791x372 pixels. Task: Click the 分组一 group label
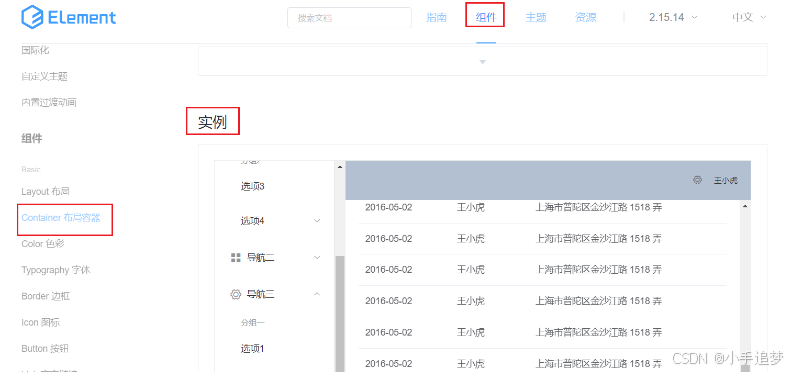pos(253,323)
